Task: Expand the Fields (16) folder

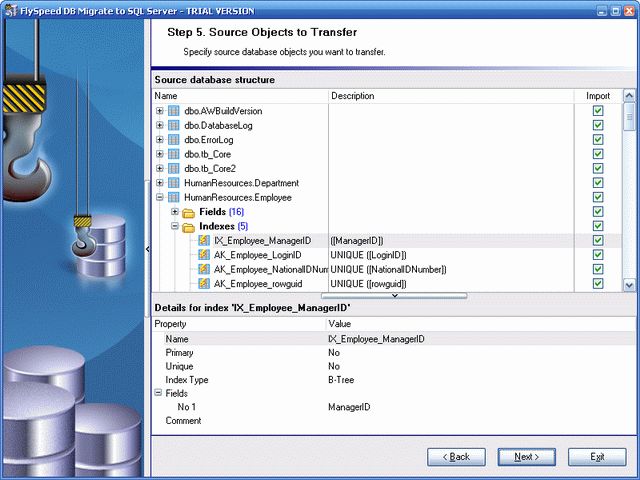Action: click(175, 211)
